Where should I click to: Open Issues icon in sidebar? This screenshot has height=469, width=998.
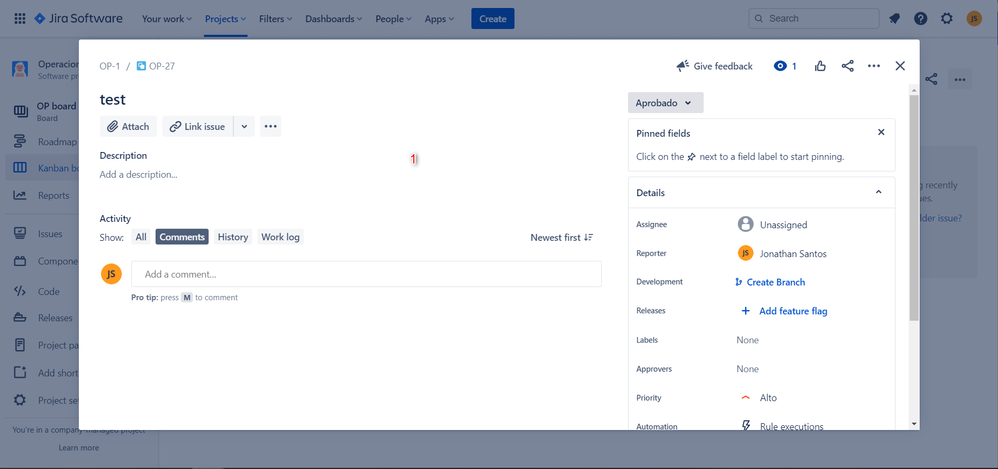[20, 233]
